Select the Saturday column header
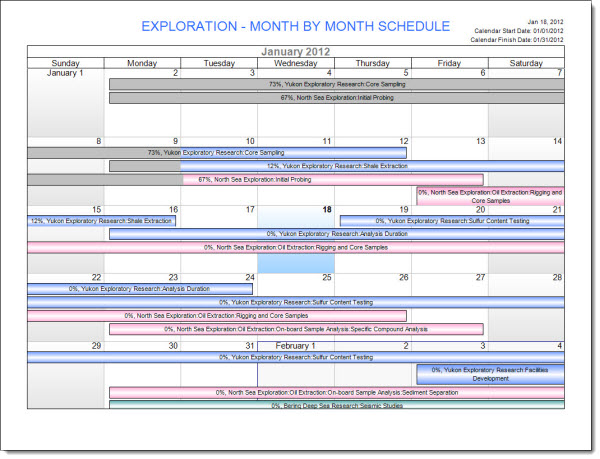Image resolution: width=600 pixels, height=459 pixels. coord(526,63)
